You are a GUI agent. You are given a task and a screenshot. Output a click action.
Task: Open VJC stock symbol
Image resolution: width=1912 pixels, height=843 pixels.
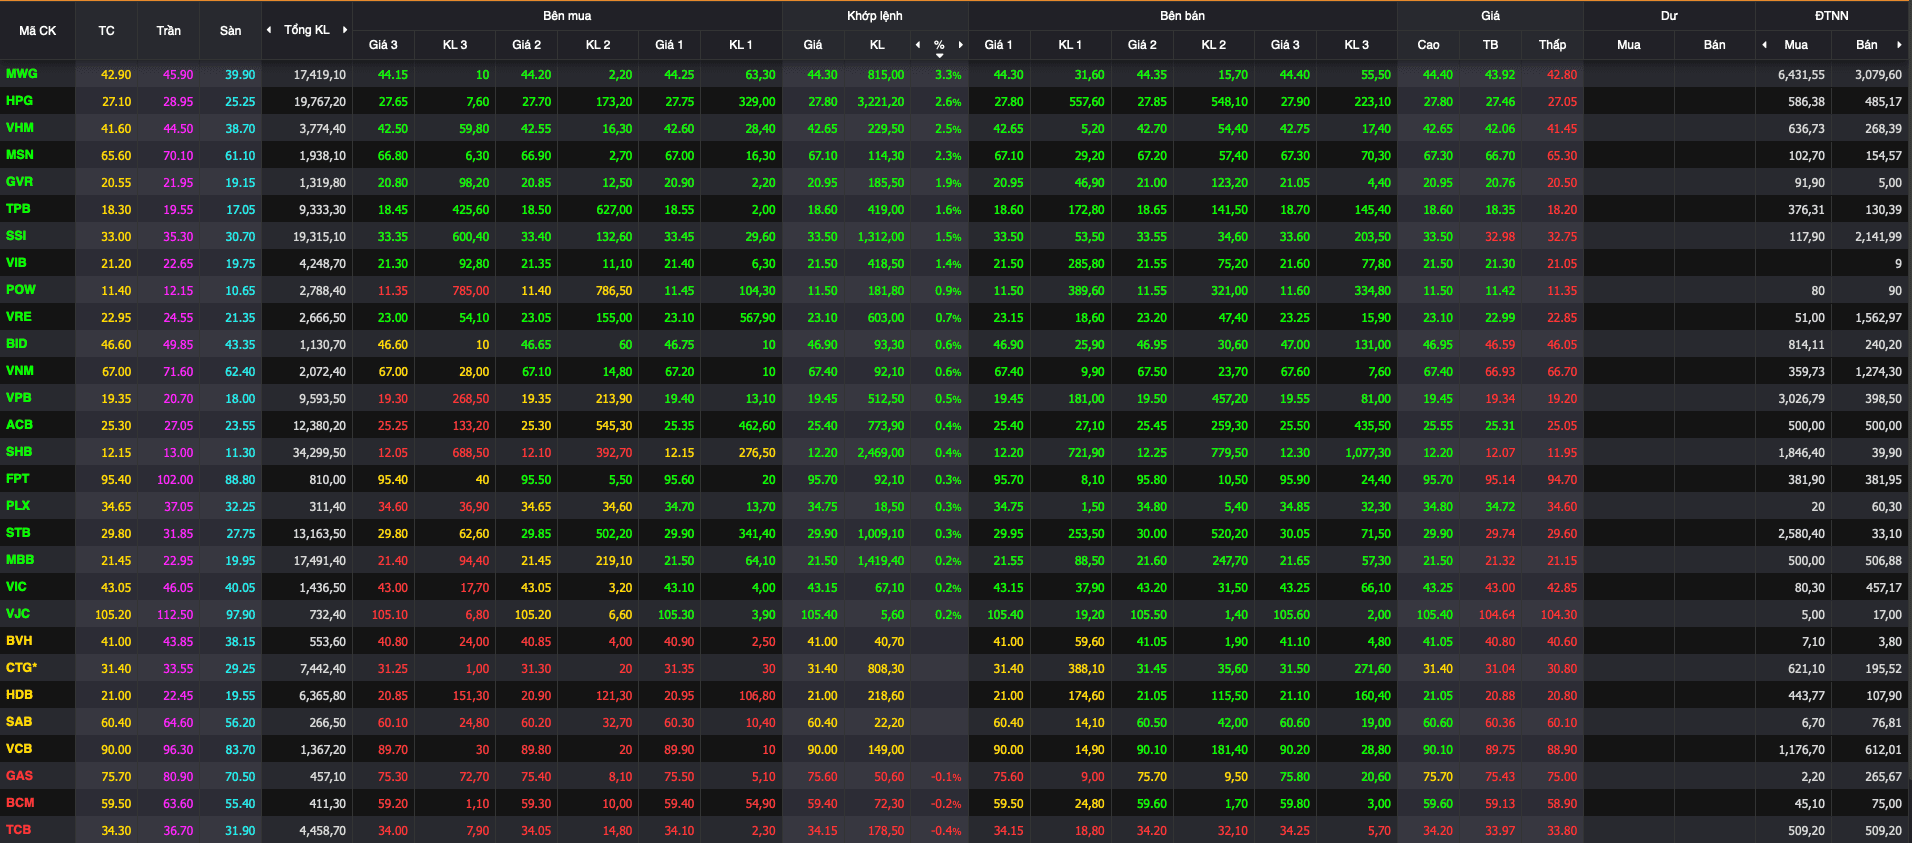pyautogui.click(x=17, y=614)
